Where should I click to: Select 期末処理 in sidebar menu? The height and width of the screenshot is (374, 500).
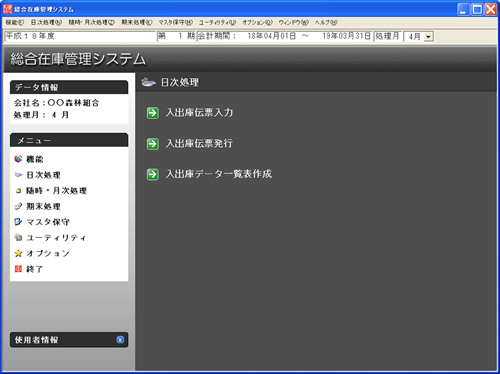point(43,206)
